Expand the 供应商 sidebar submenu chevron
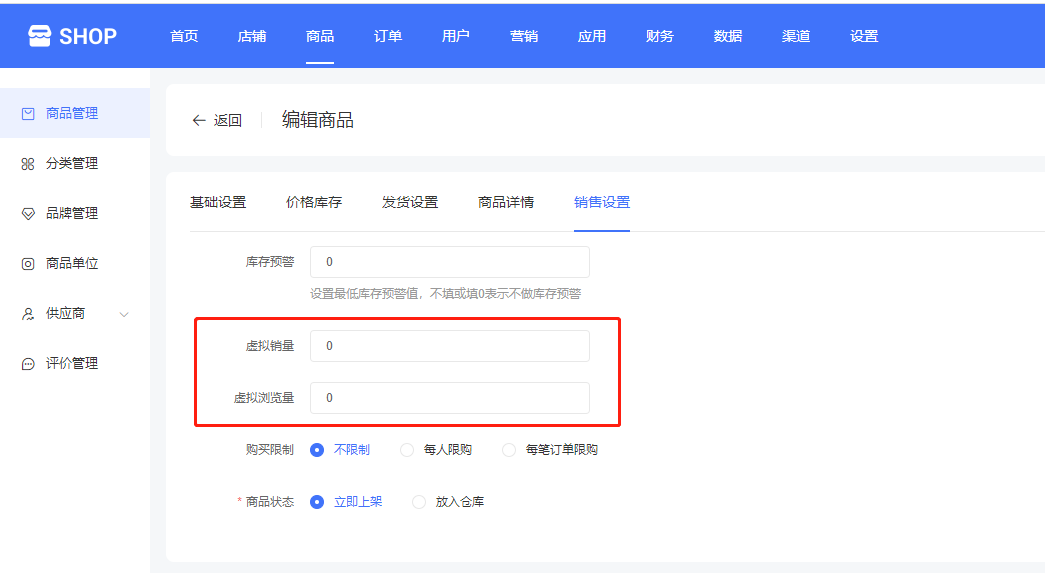Image resolution: width=1045 pixels, height=573 pixels. [124, 314]
